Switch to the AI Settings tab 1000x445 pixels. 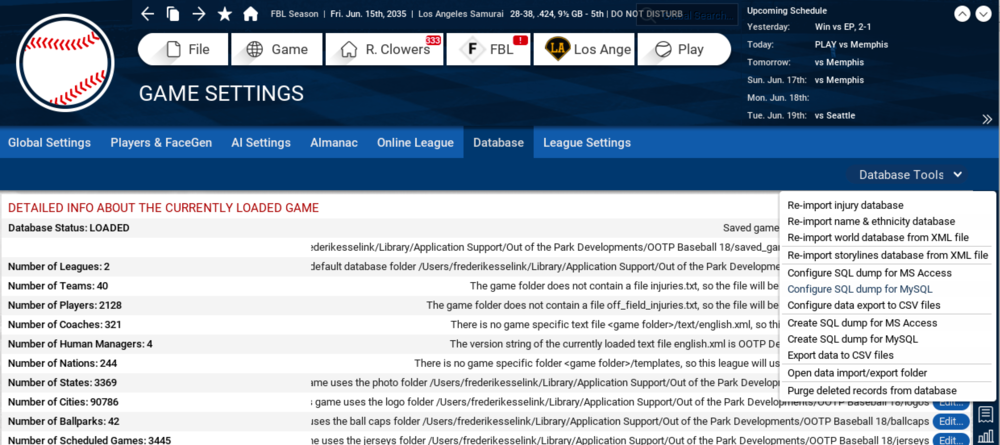click(x=261, y=143)
